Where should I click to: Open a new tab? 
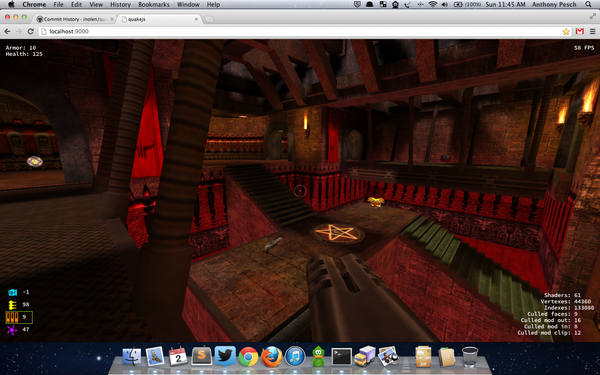coord(209,19)
